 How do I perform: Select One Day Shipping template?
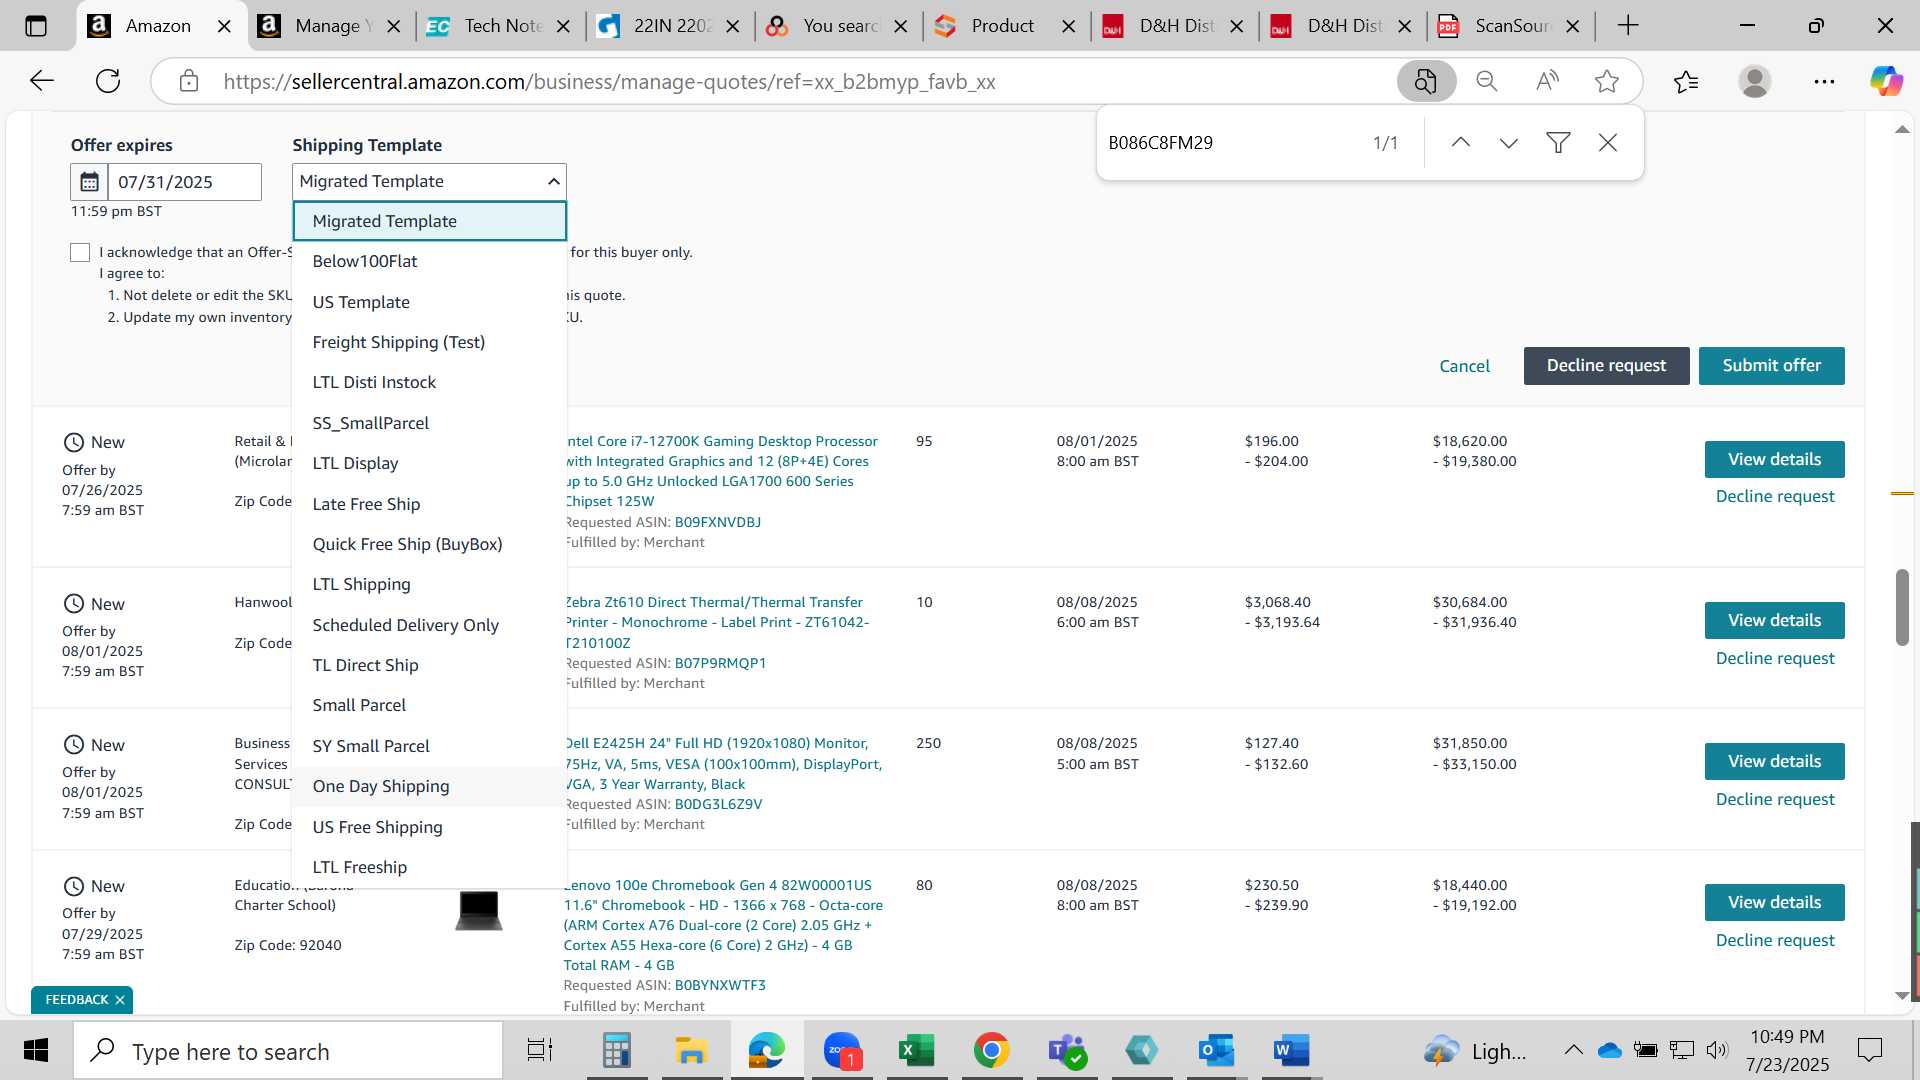click(429, 786)
